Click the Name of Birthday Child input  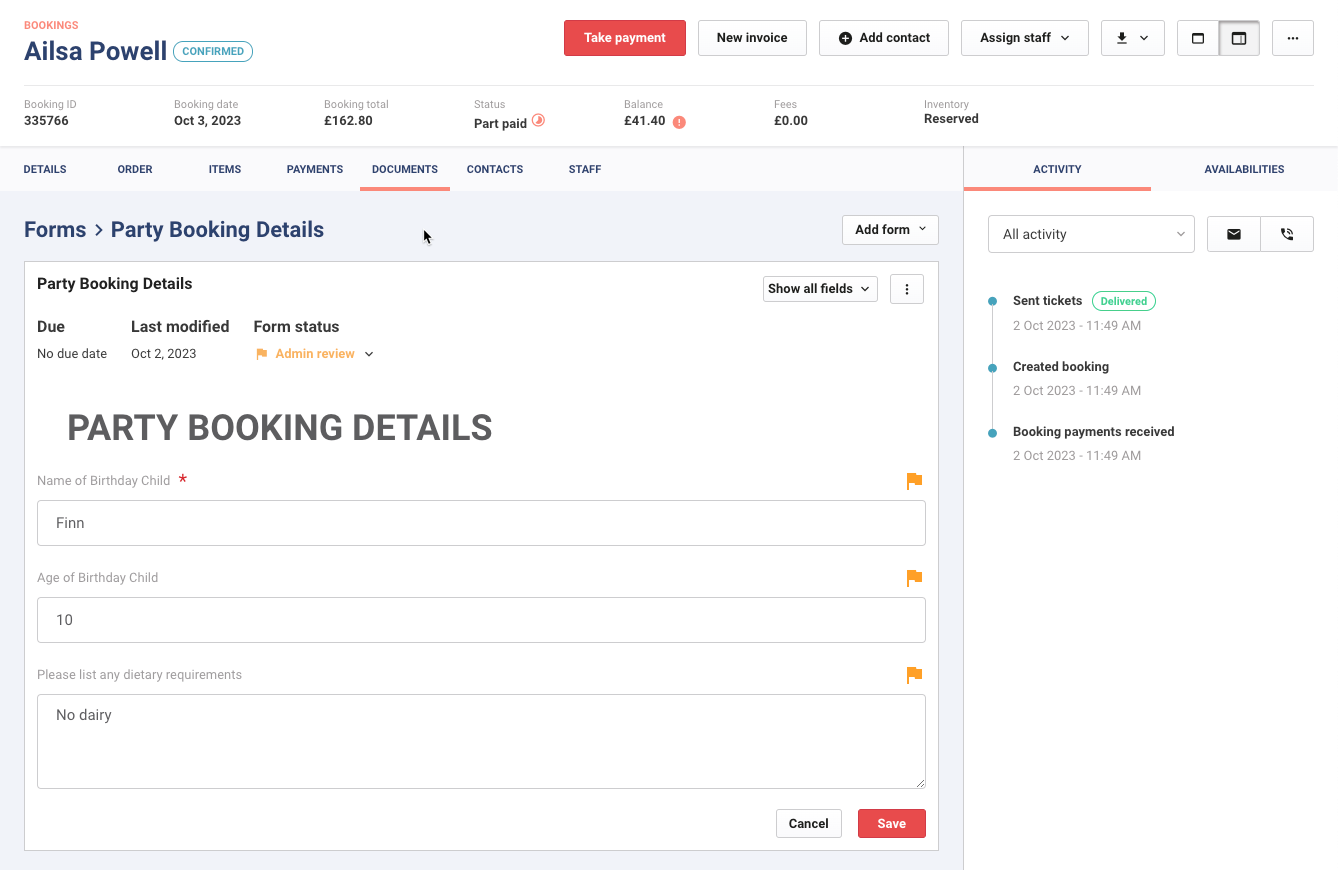click(x=481, y=523)
